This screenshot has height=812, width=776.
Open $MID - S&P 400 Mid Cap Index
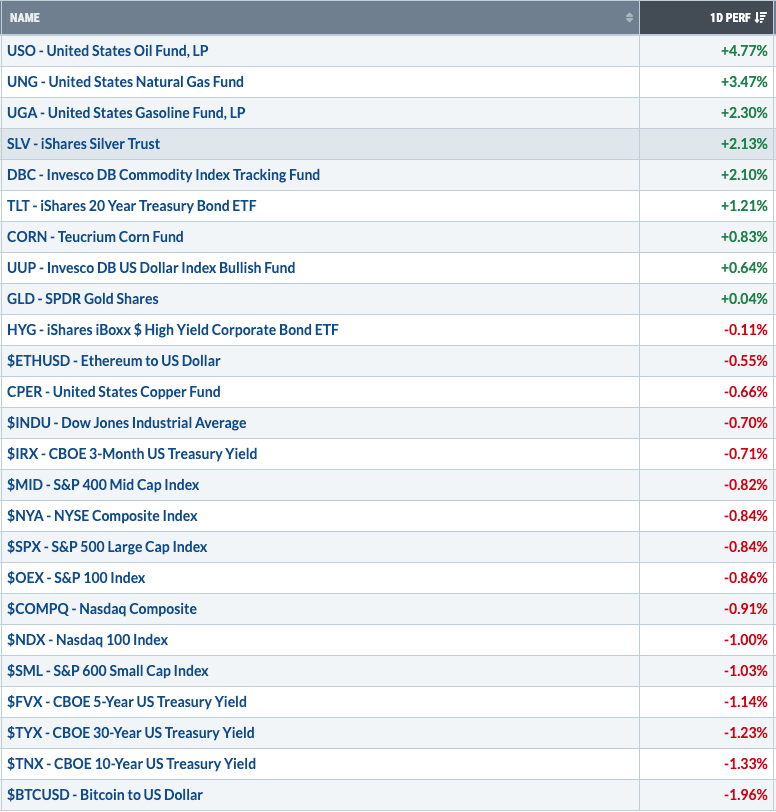tap(103, 485)
